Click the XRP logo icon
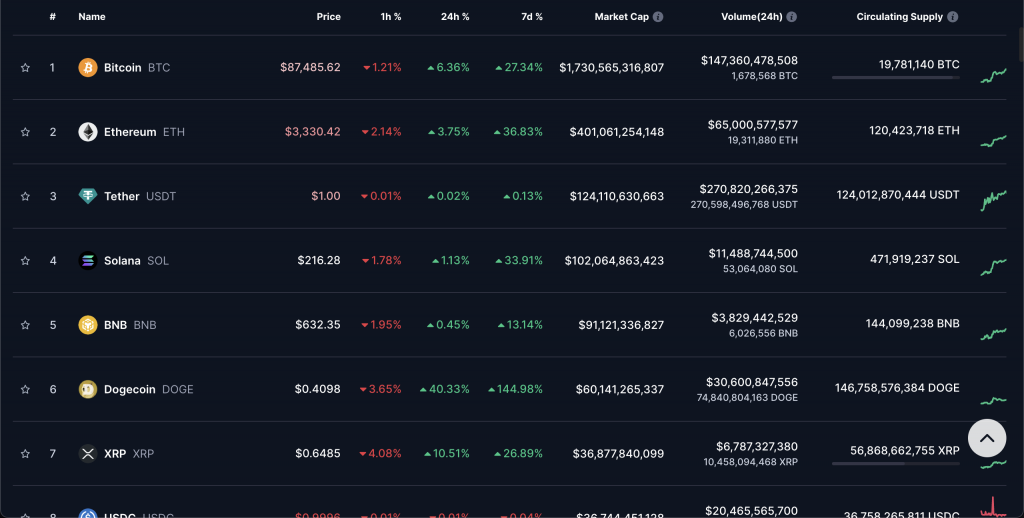This screenshot has width=1024, height=518. click(88, 453)
